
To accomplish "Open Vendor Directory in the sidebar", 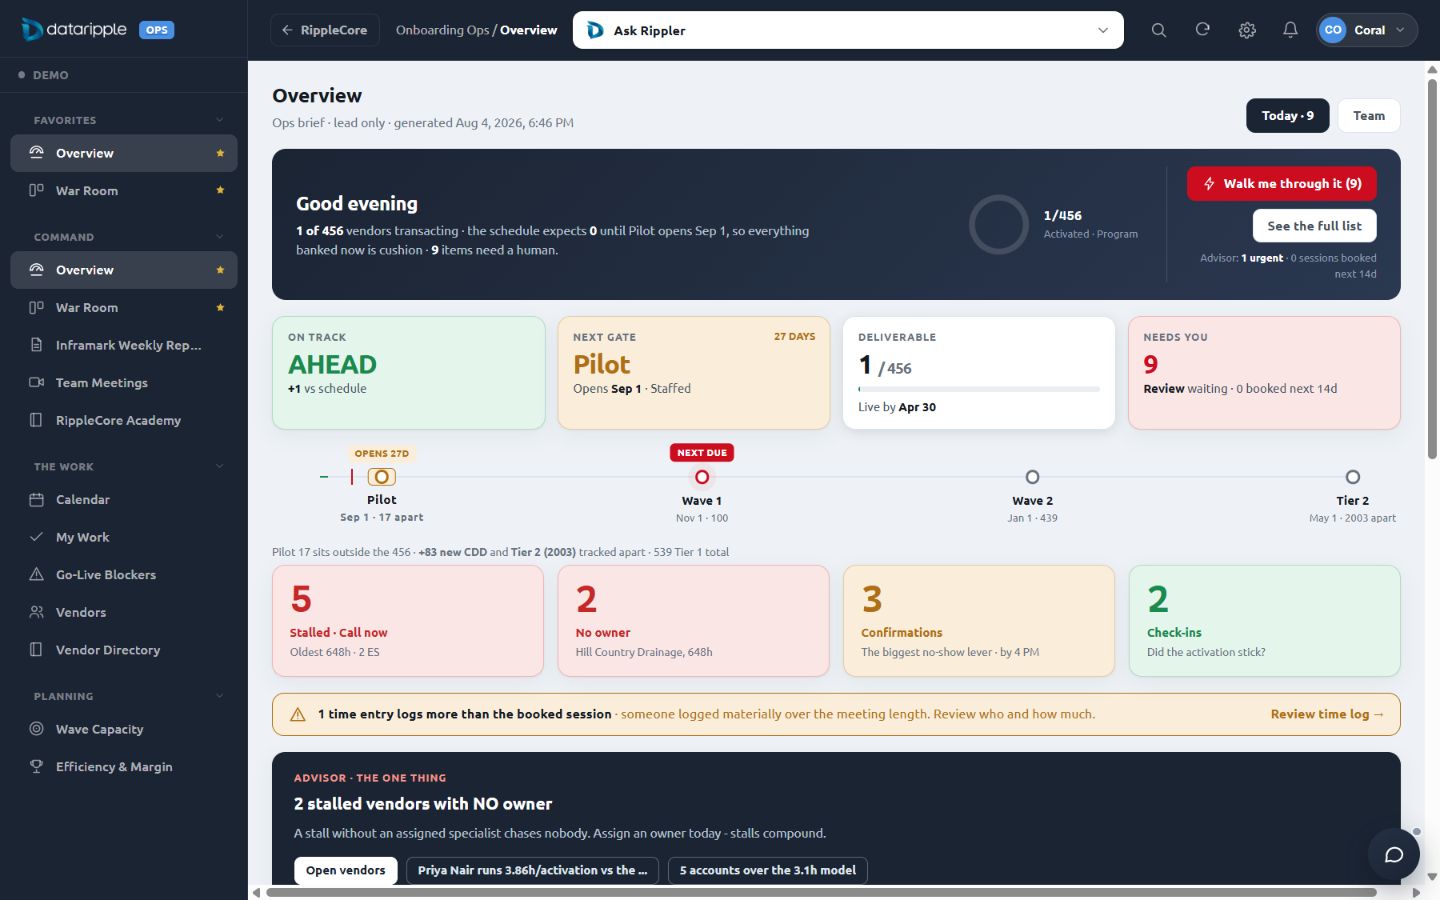I will (124, 650).
